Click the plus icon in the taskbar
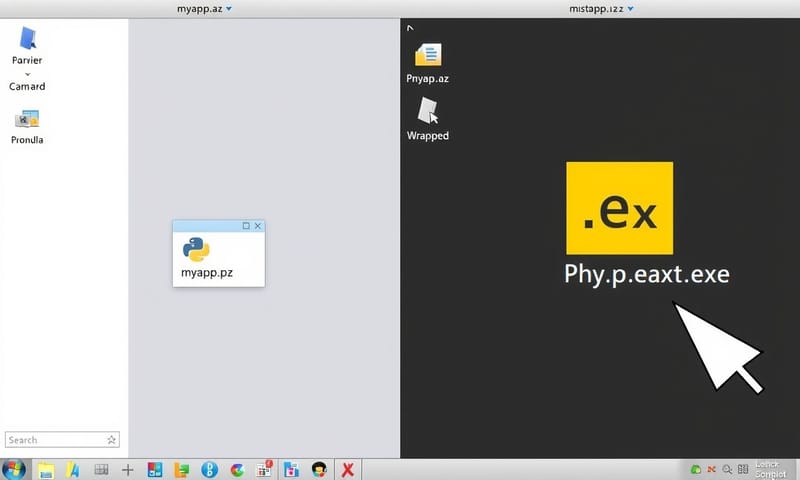 click(128, 470)
